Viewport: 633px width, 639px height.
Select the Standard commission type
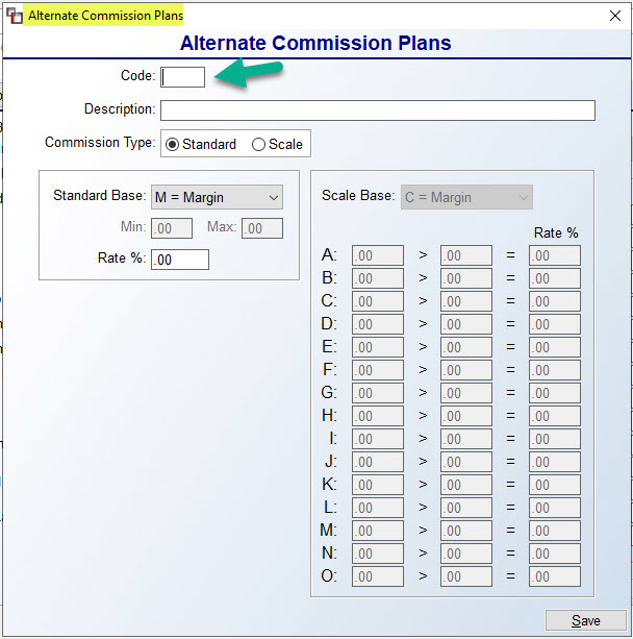click(x=201, y=144)
